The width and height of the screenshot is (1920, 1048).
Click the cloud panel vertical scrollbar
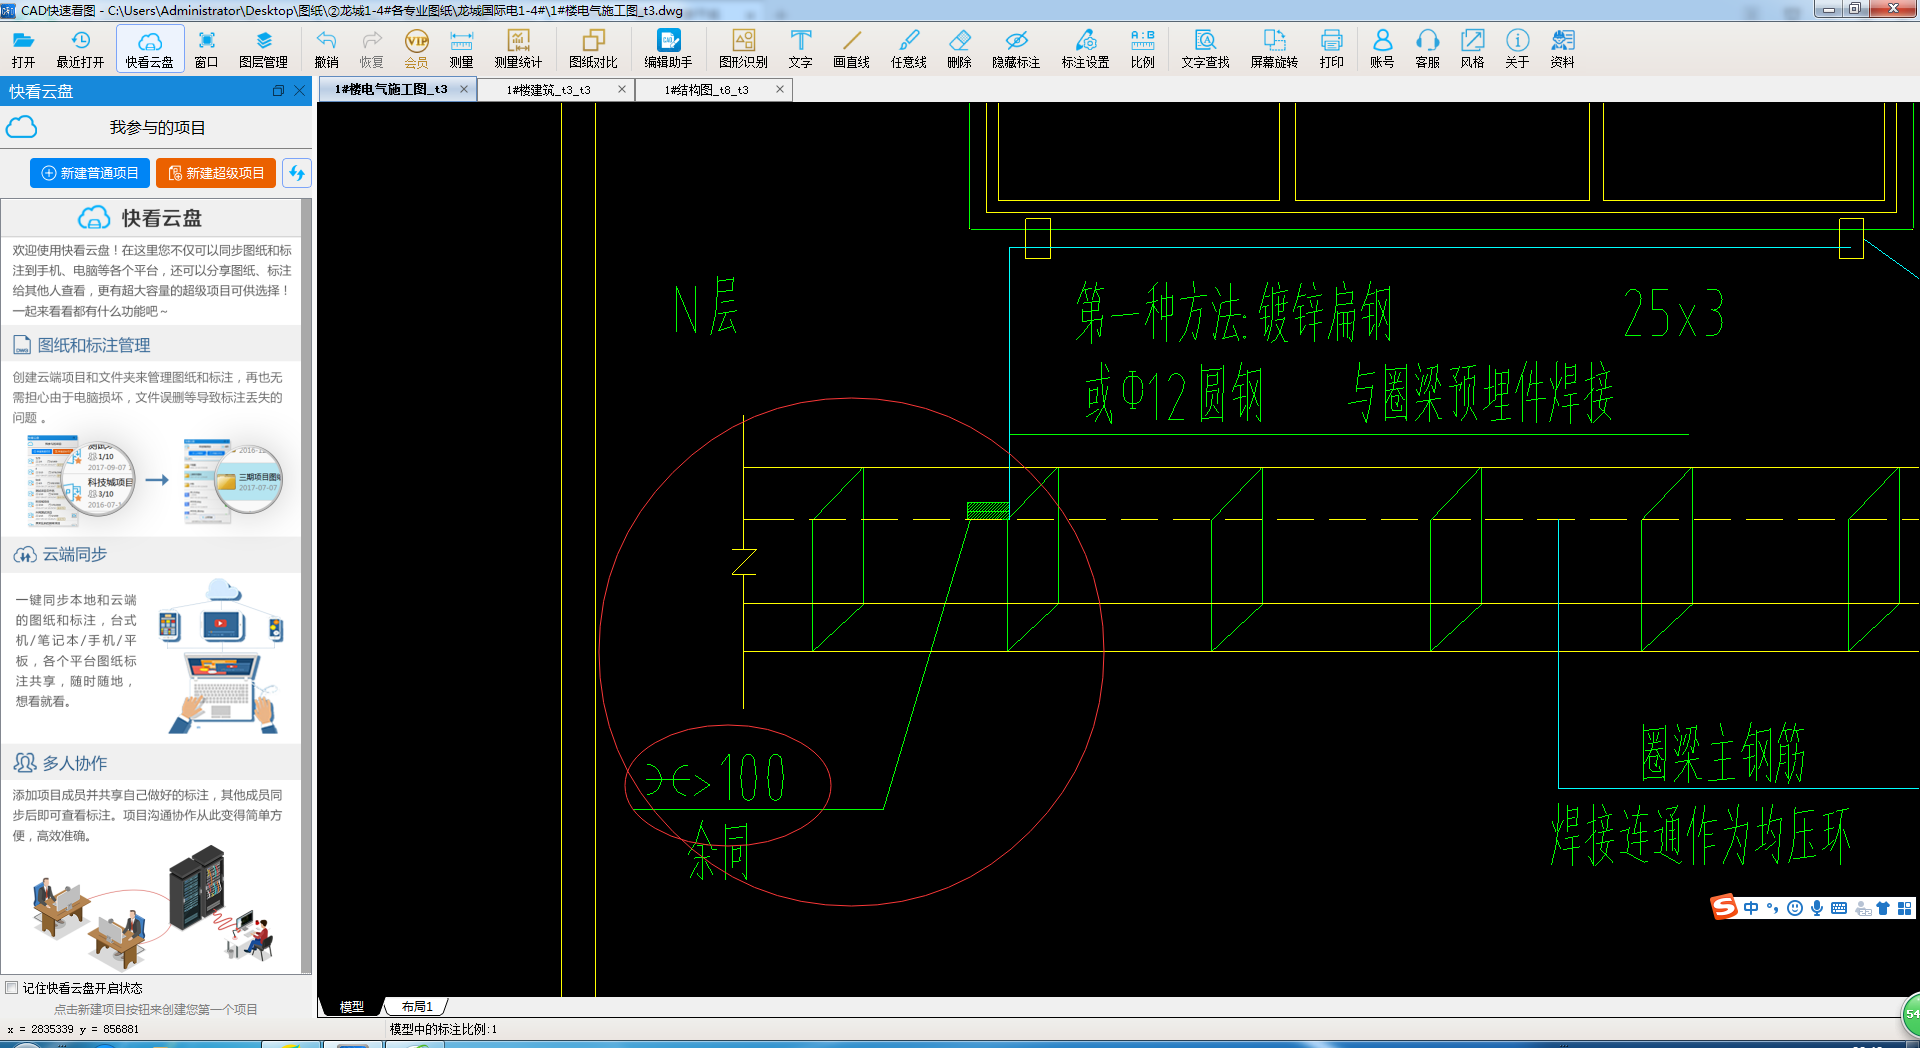307,586
